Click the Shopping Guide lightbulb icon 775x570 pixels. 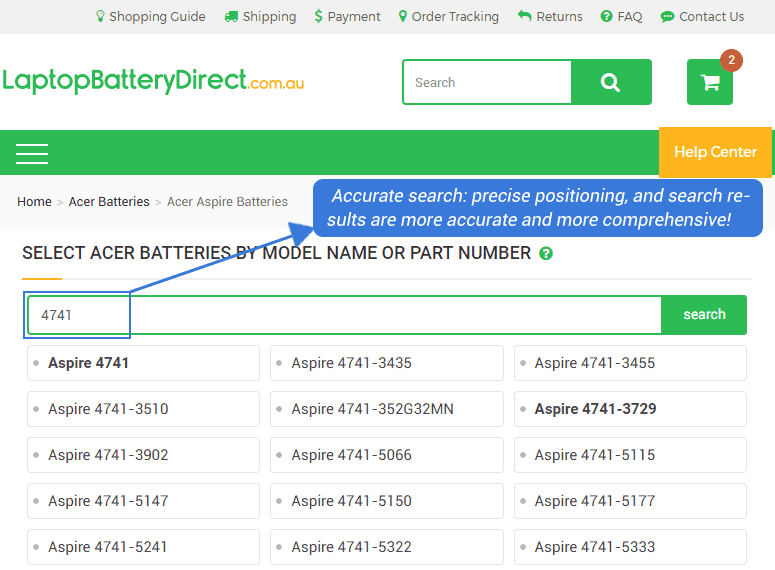[100, 16]
